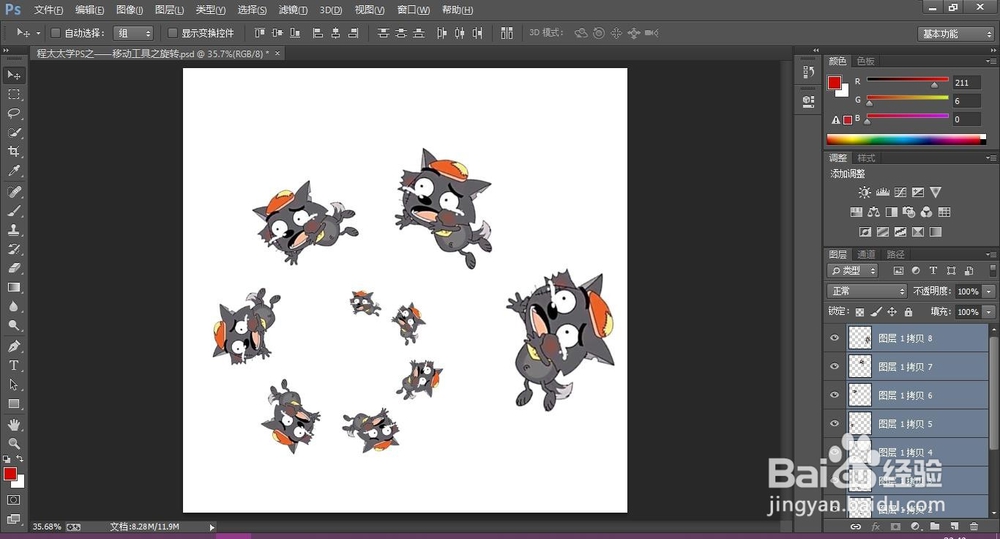Select the Rectangular Marquee tool
Screen dimensions: 1000x539
point(13,94)
